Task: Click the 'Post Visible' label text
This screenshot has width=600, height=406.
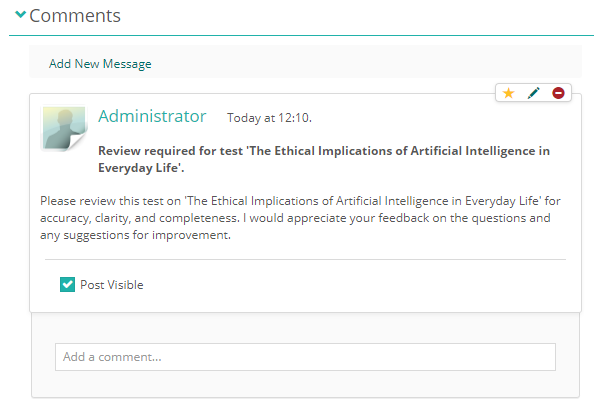Action: pyautogui.click(x=112, y=285)
